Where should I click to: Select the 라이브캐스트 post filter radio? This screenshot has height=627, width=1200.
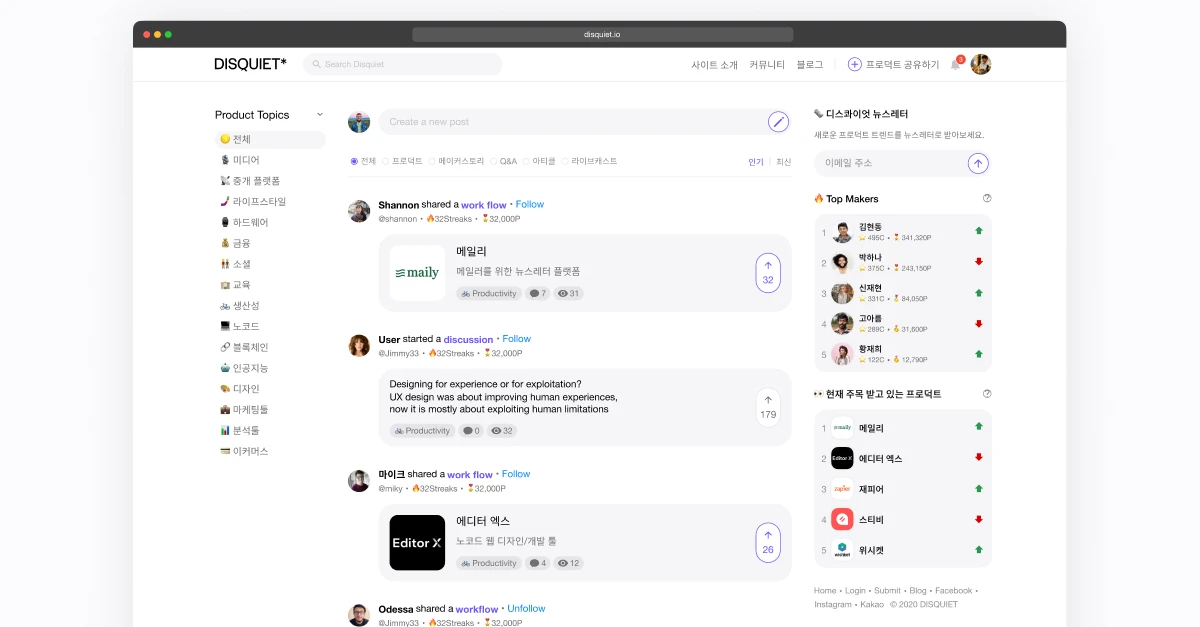(565, 161)
